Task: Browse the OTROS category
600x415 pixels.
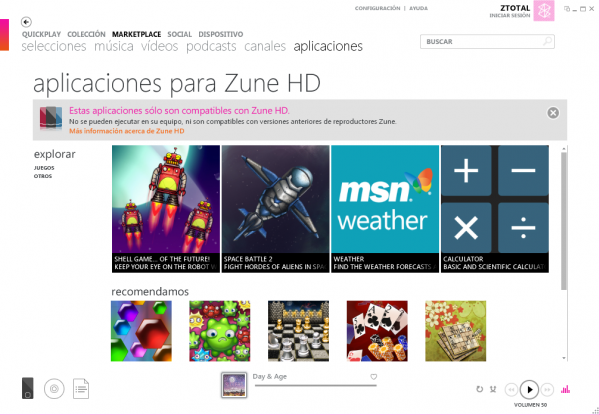Action: pyautogui.click(x=43, y=176)
